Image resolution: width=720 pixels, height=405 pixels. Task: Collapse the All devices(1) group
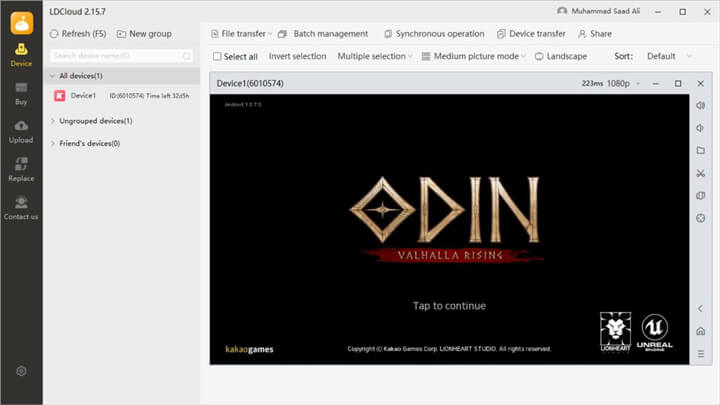click(x=52, y=76)
